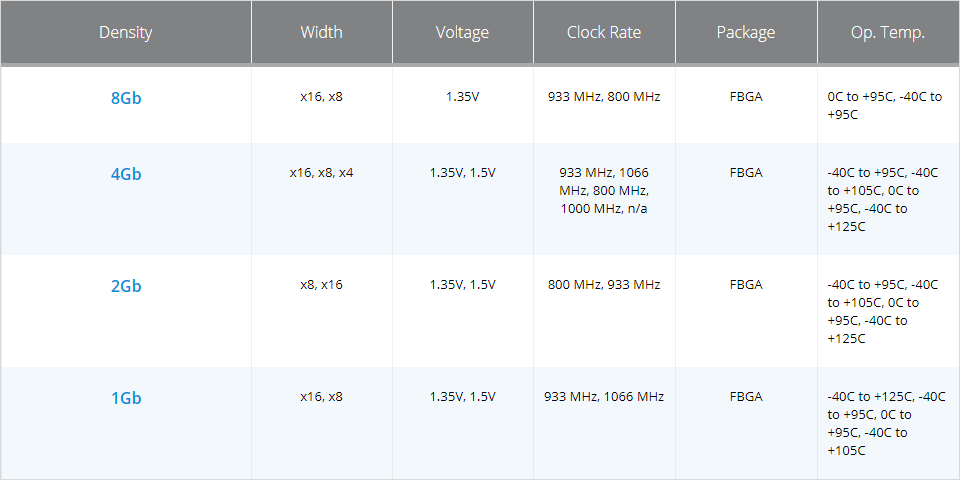Click the Op. Temp. column header

pyautogui.click(x=888, y=32)
